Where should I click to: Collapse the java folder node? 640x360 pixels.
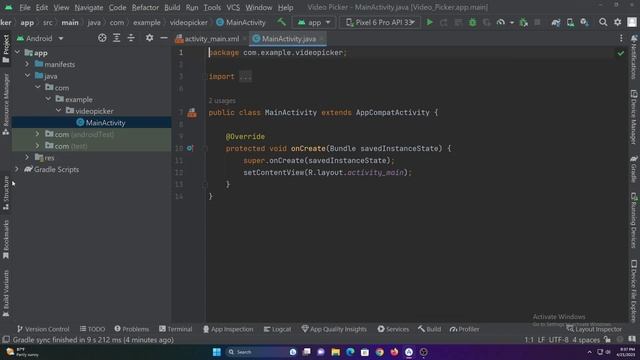click(x=27, y=76)
